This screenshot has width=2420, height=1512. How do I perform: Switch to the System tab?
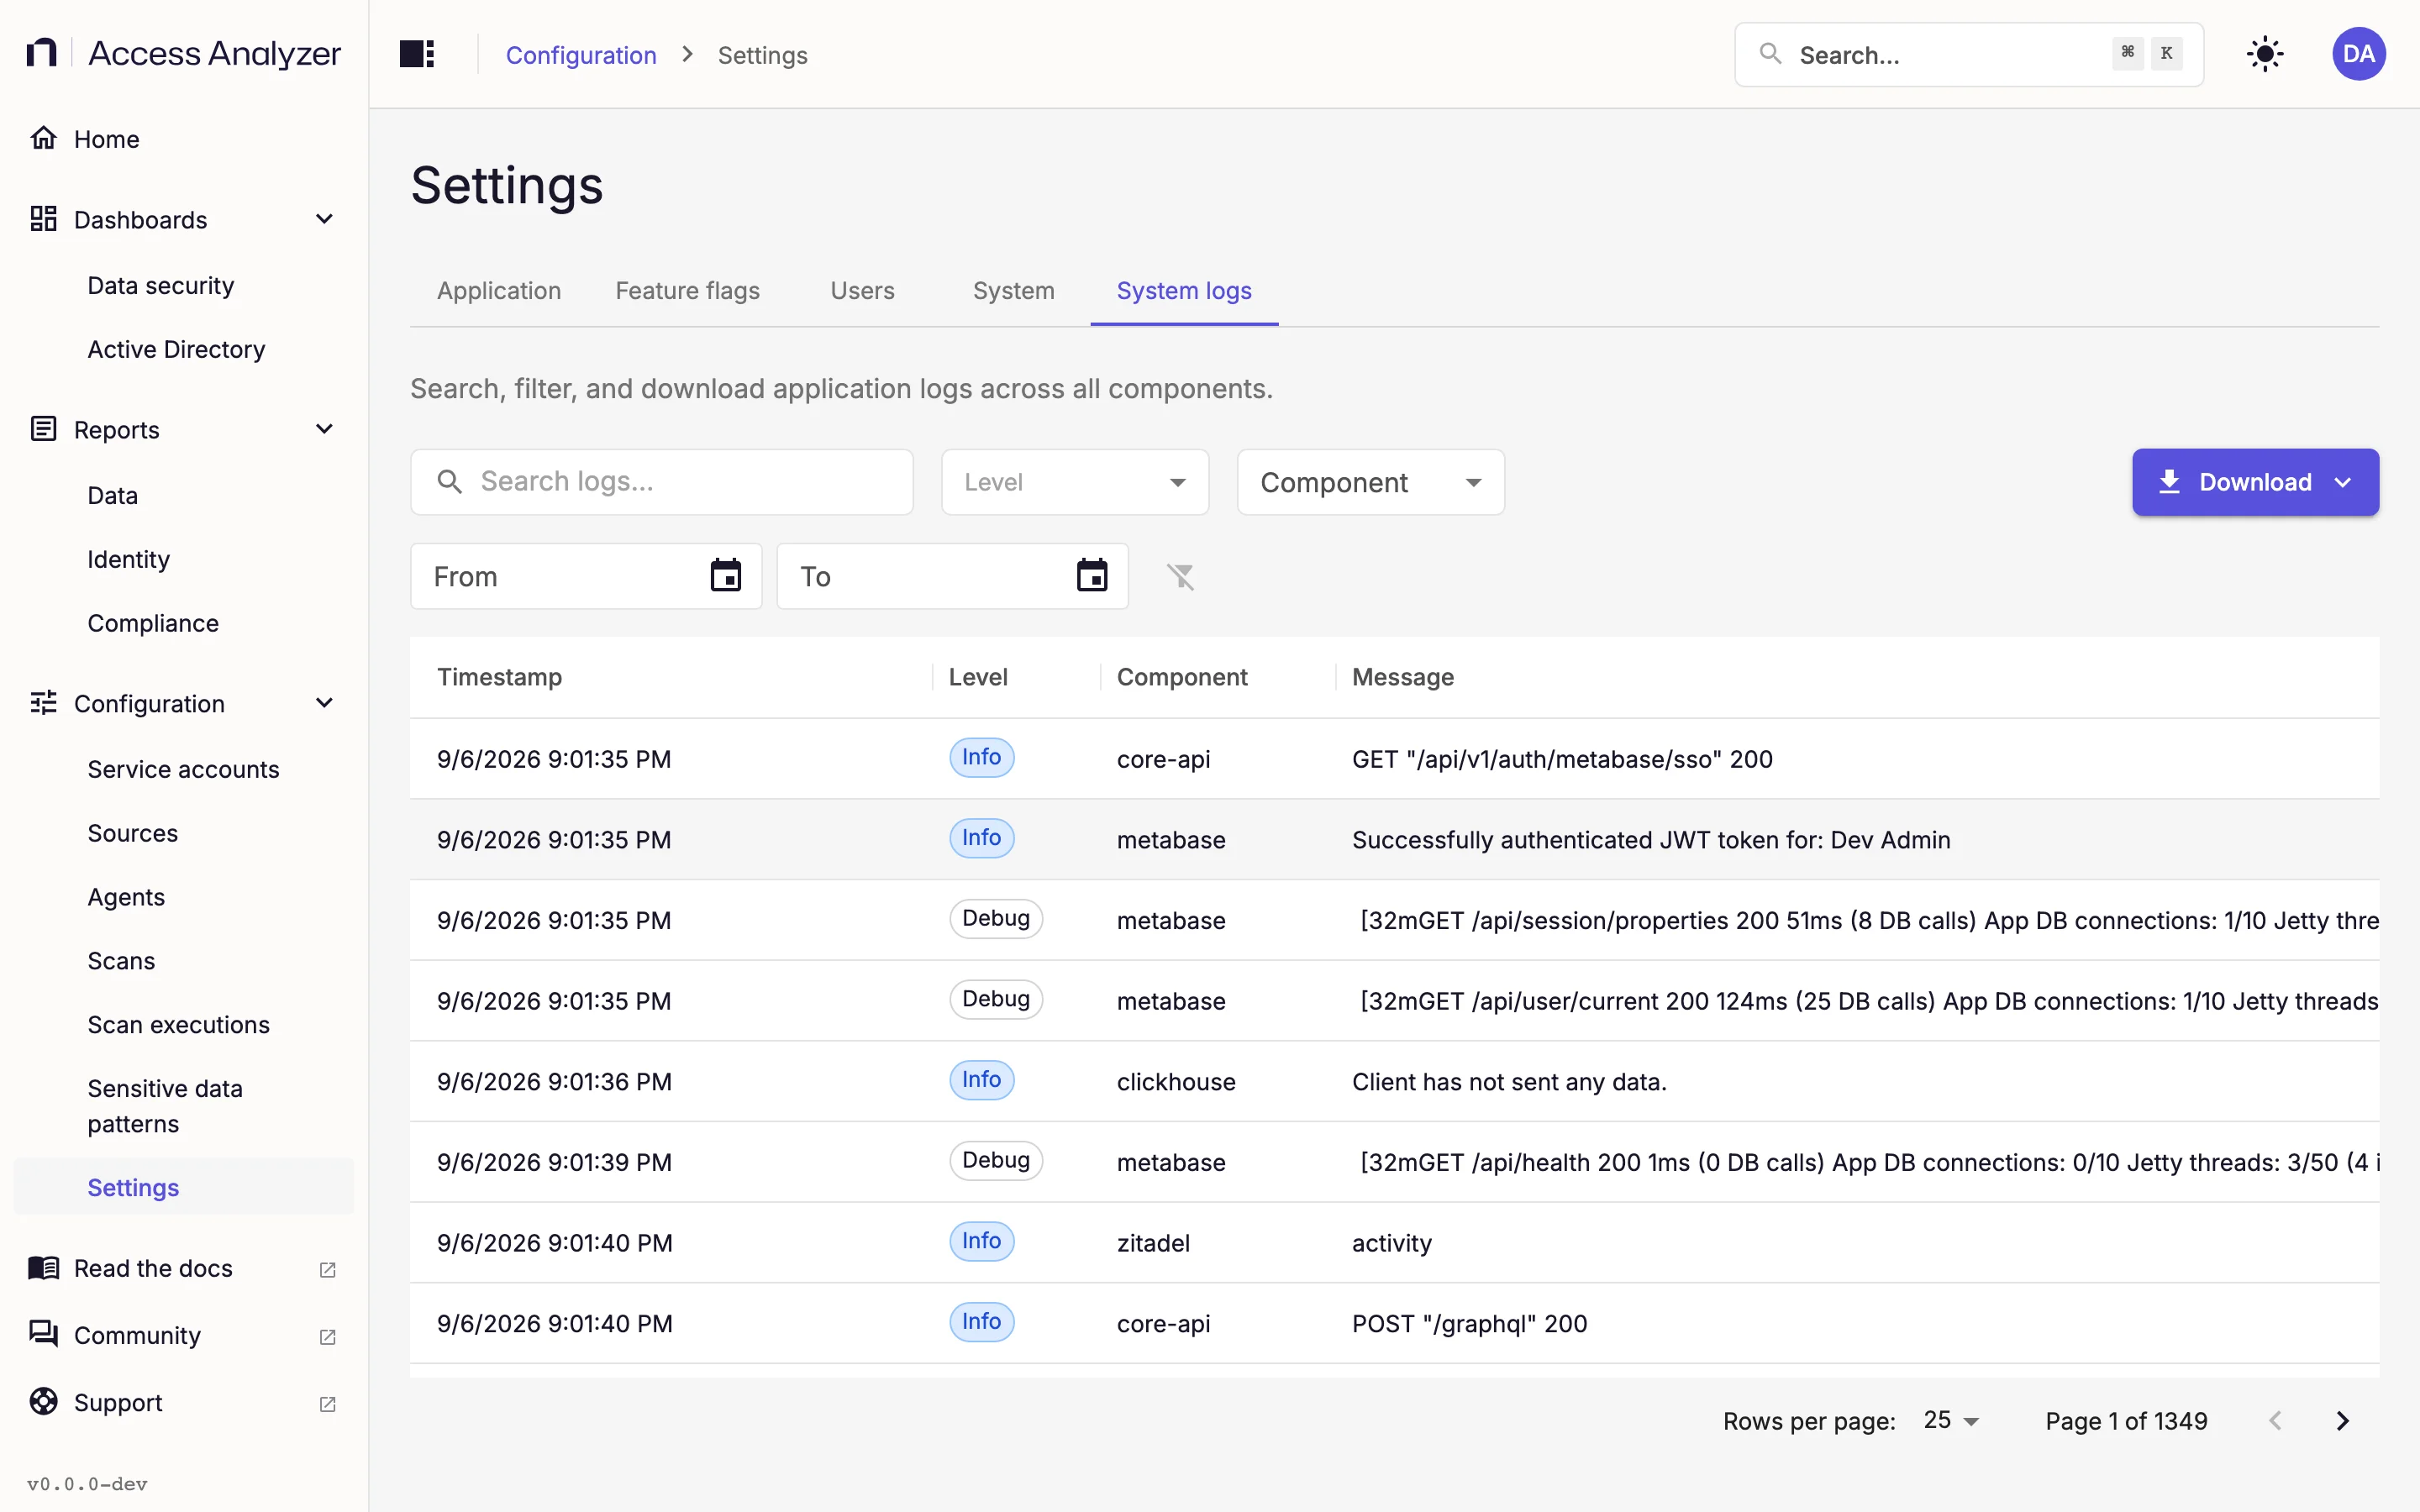[x=1013, y=290]
